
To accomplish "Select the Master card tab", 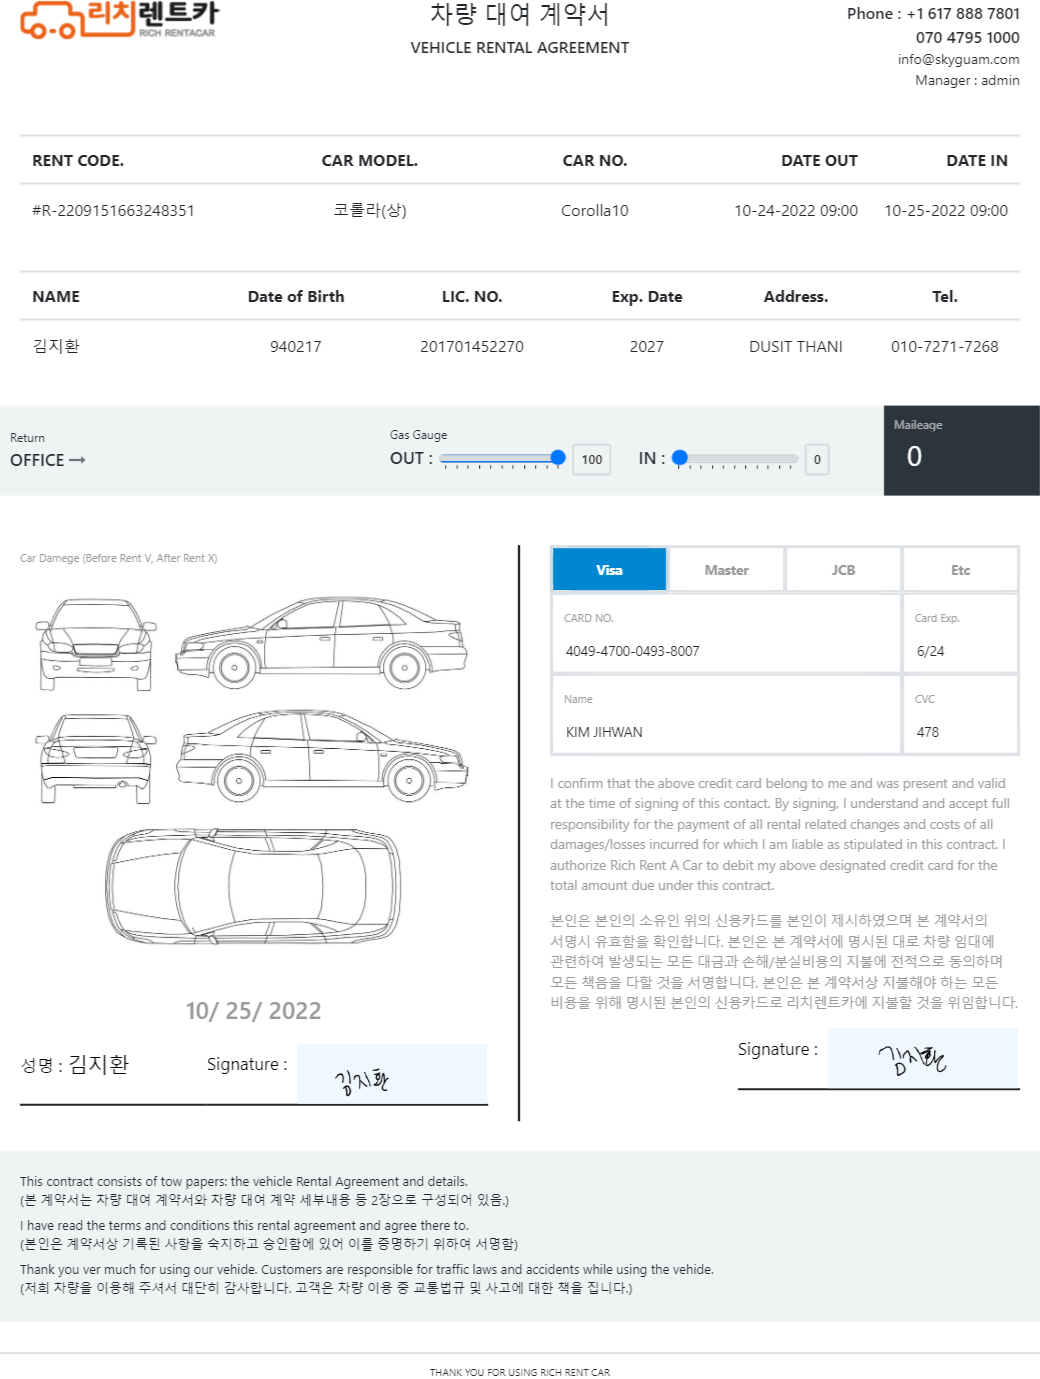I will click(726, 570).
